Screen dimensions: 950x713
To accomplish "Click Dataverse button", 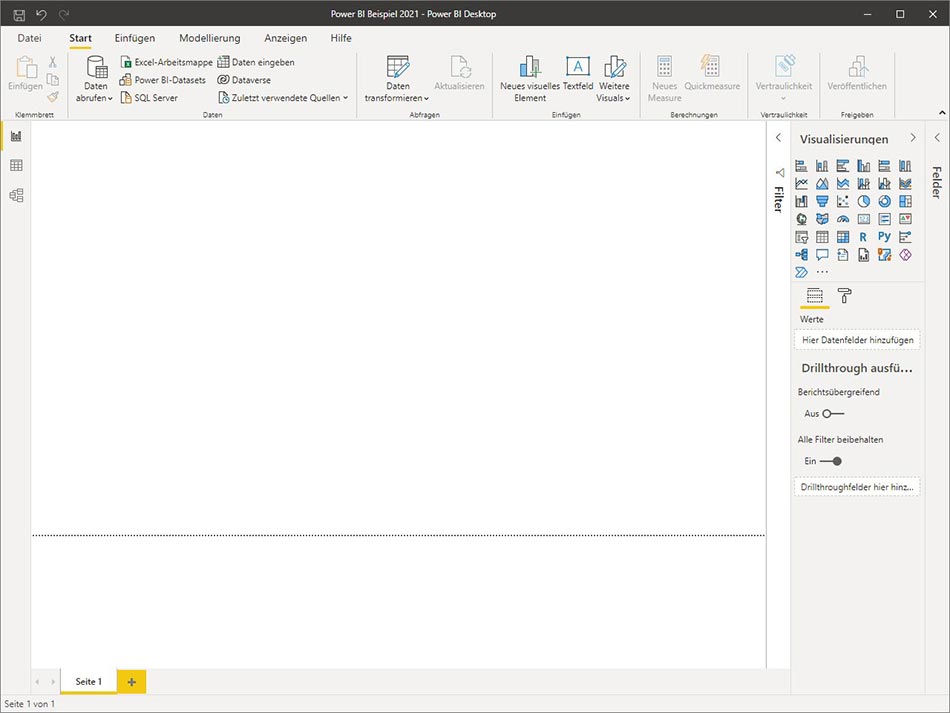I will pyautogui.click(x=244, y=80).
